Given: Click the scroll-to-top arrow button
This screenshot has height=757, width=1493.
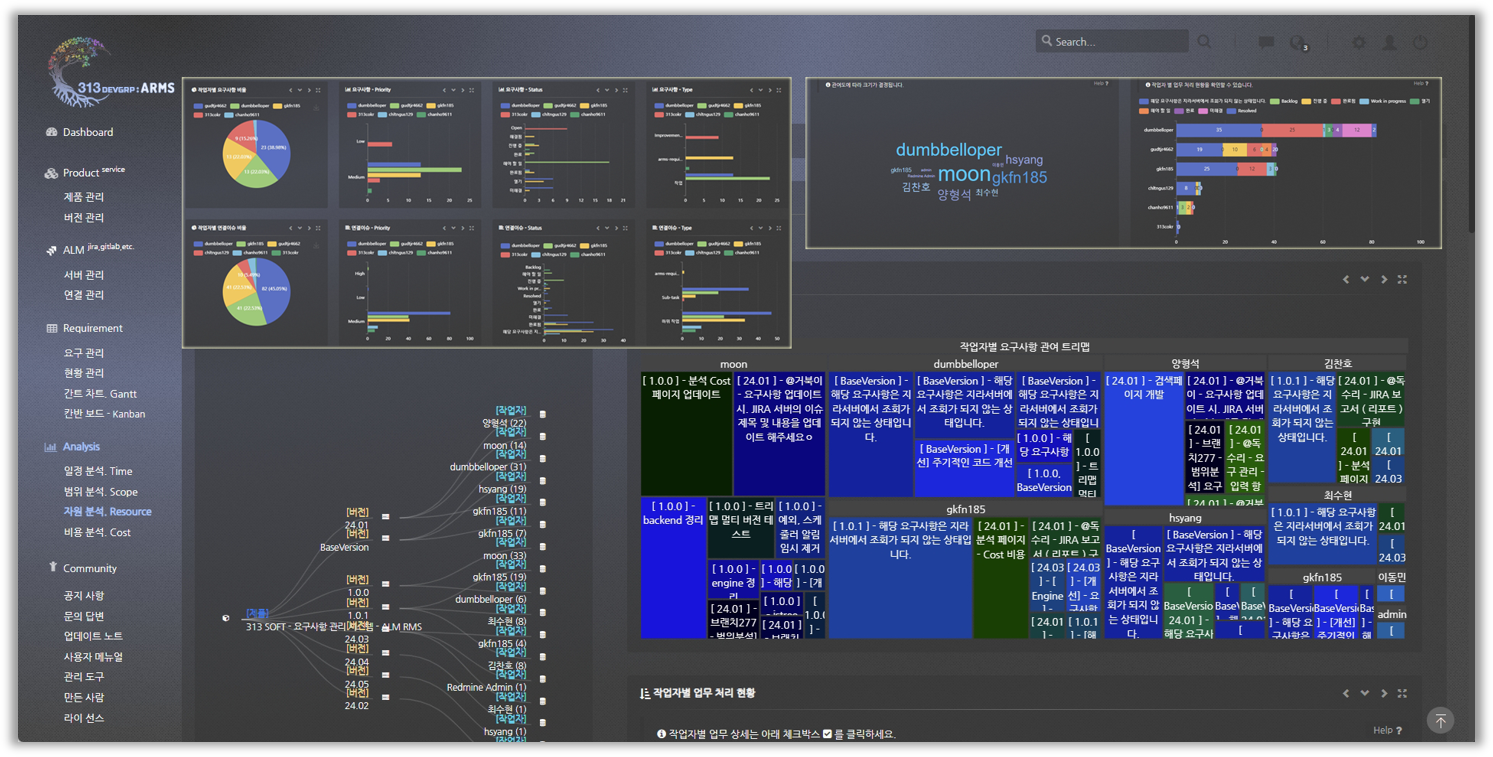Looking at the screenshot, I should pyautogui.click(x=1440, y=720).
